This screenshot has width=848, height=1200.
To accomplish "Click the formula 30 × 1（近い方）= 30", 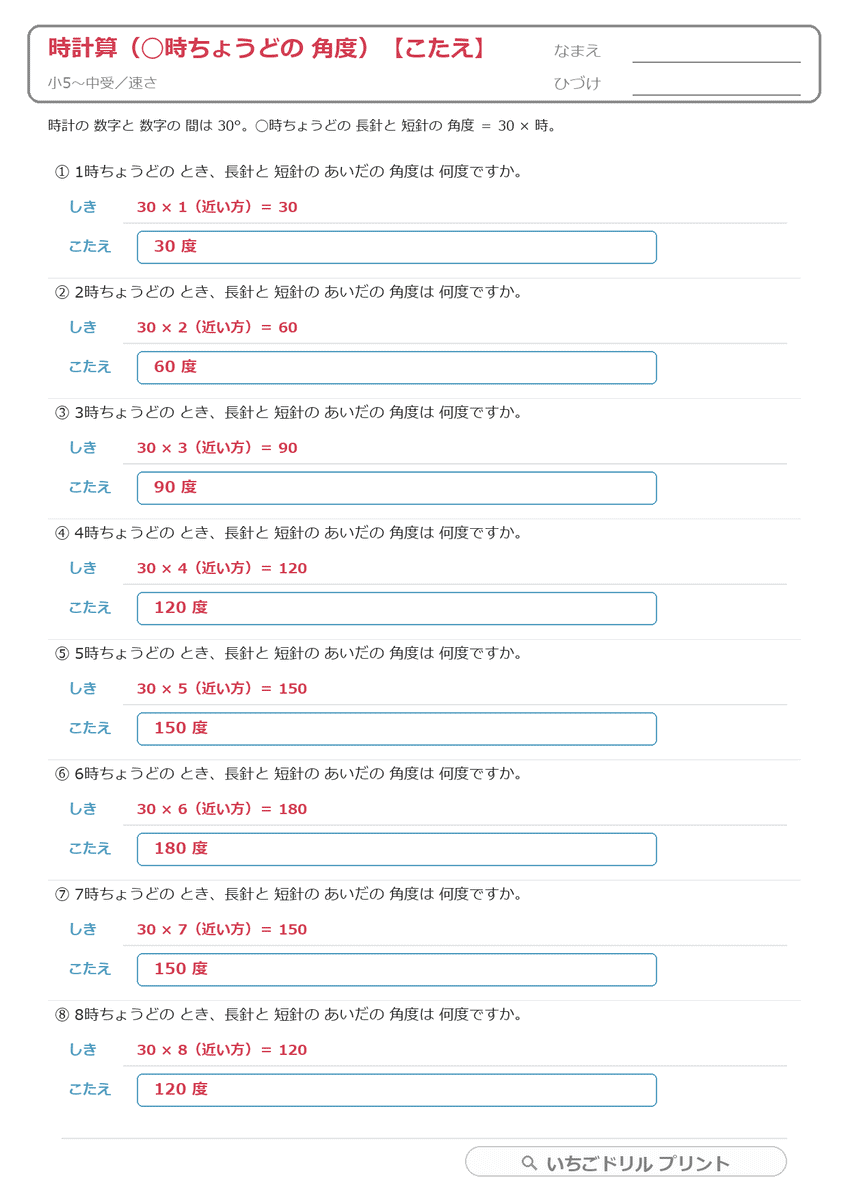I will coord(217,207).
